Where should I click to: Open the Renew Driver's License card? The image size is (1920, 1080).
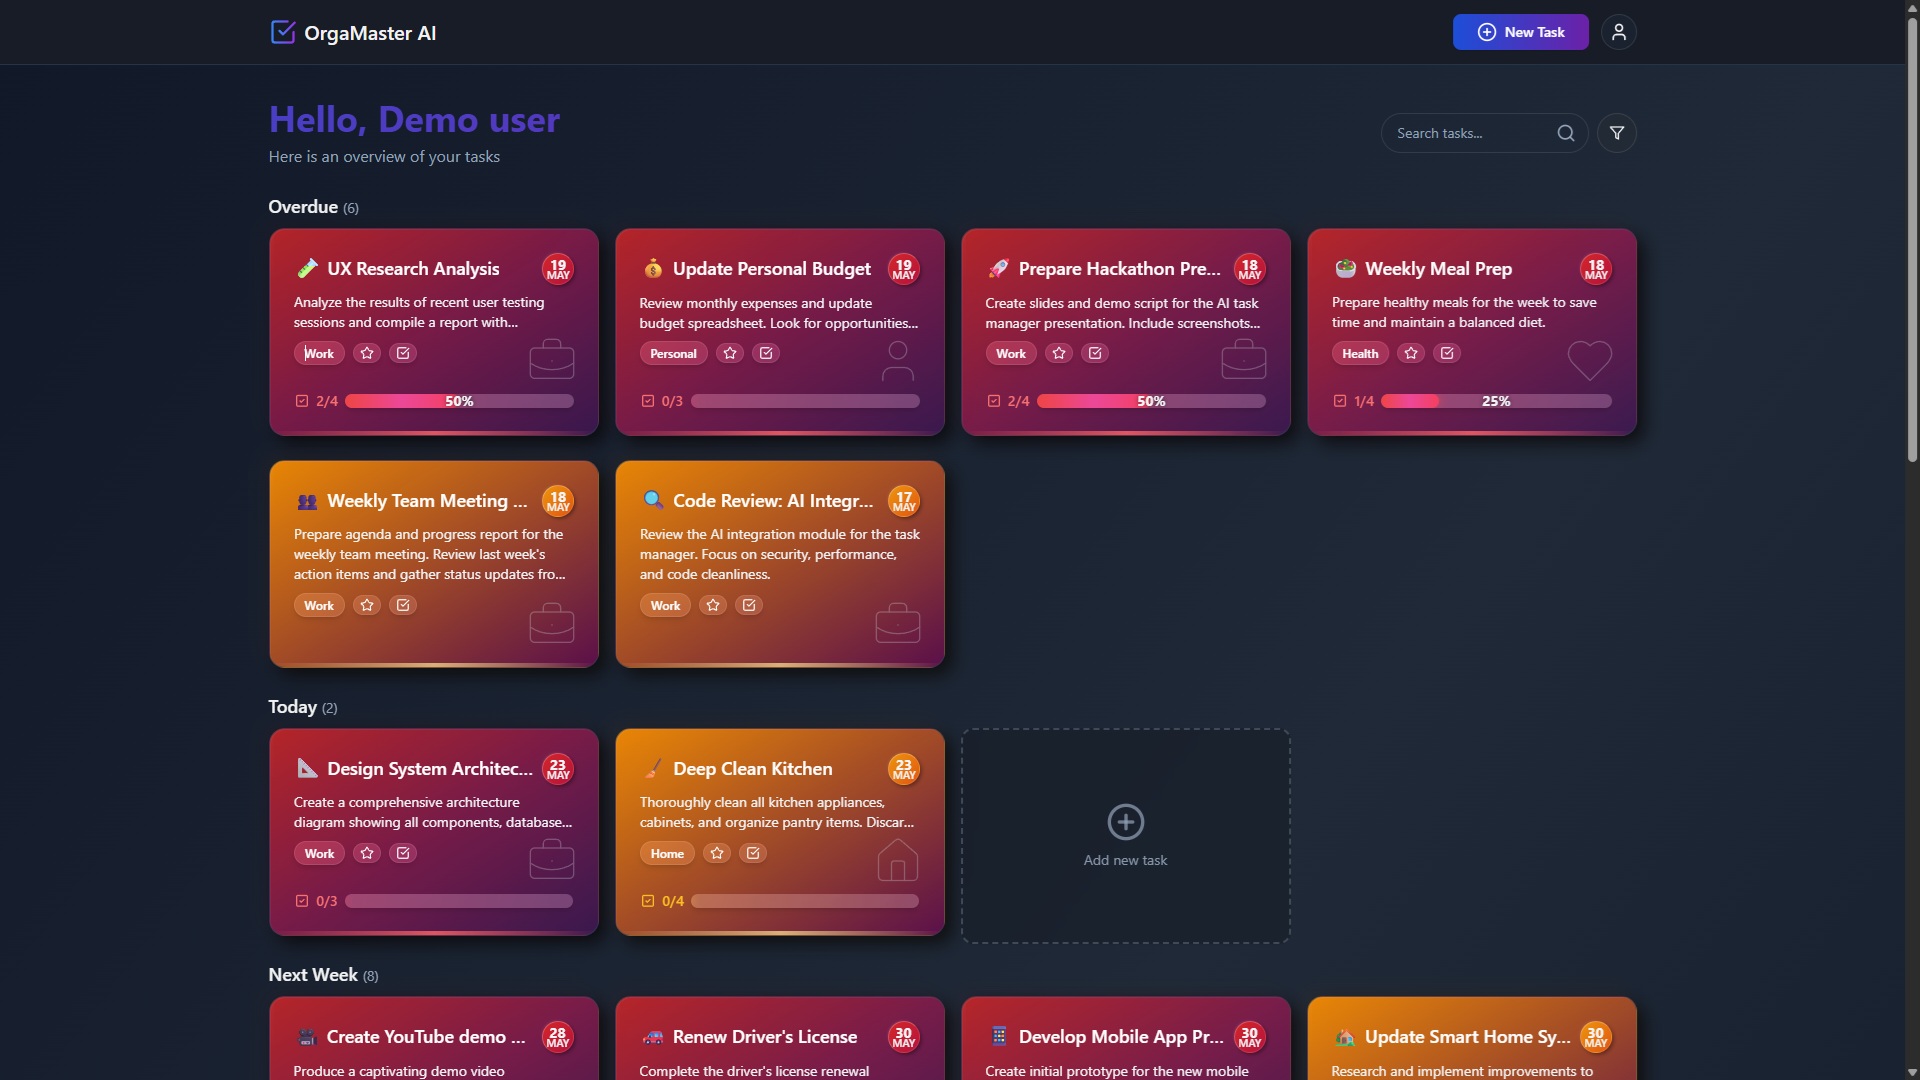(x=779, y=1040)
